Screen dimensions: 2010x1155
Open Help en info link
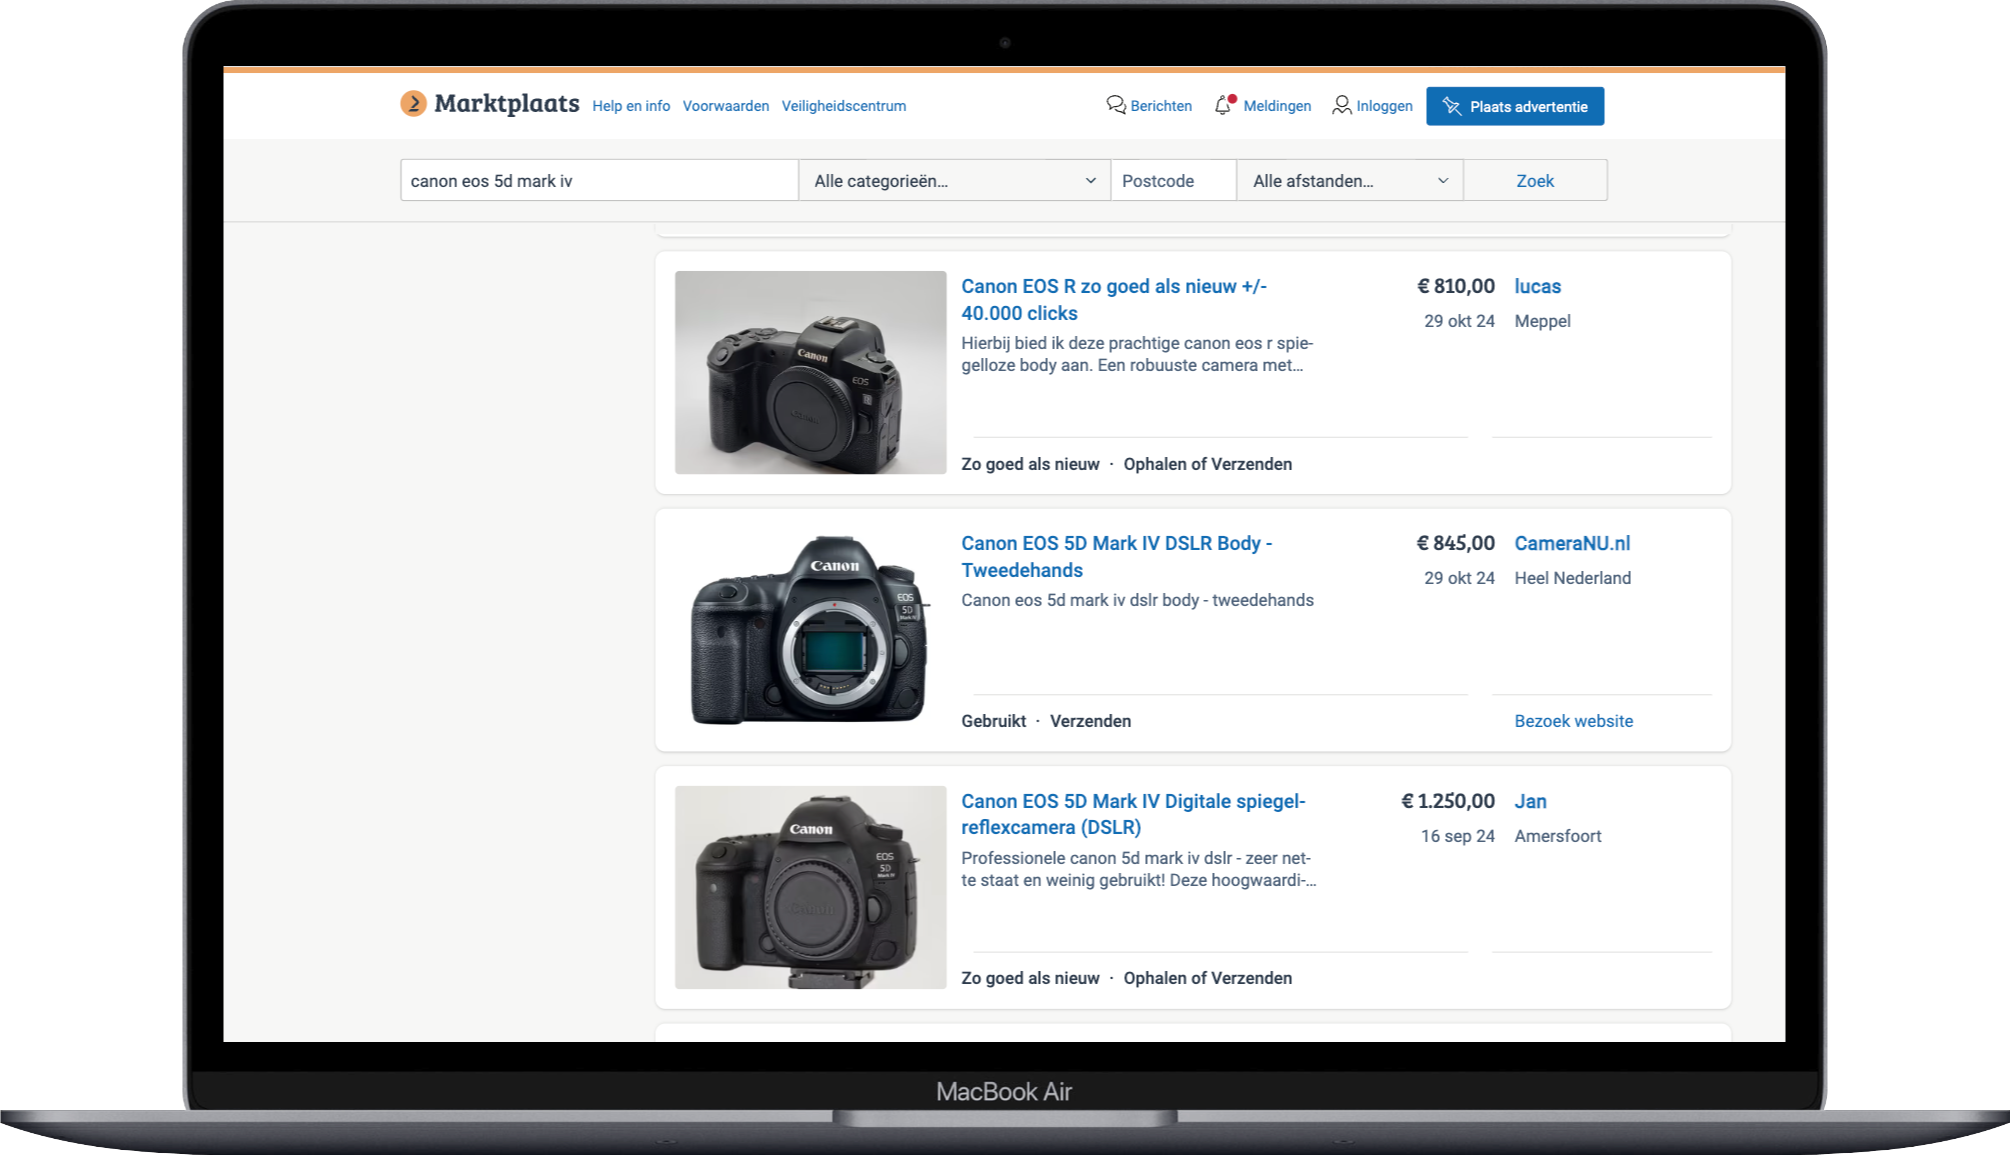click(x=631, y=106)
